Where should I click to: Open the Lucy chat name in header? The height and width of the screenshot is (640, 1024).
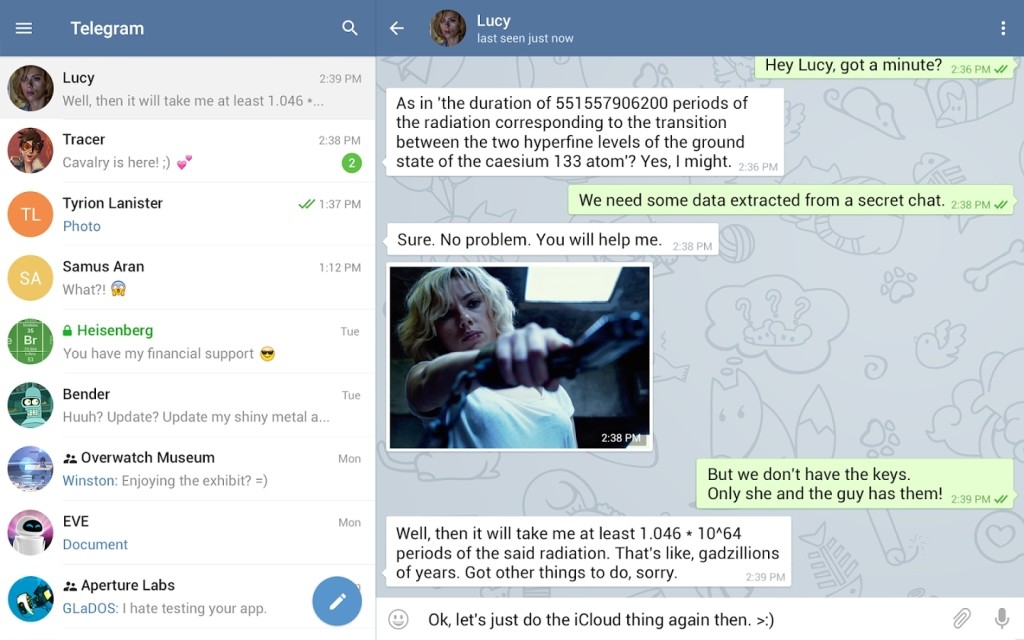[494, 21]
